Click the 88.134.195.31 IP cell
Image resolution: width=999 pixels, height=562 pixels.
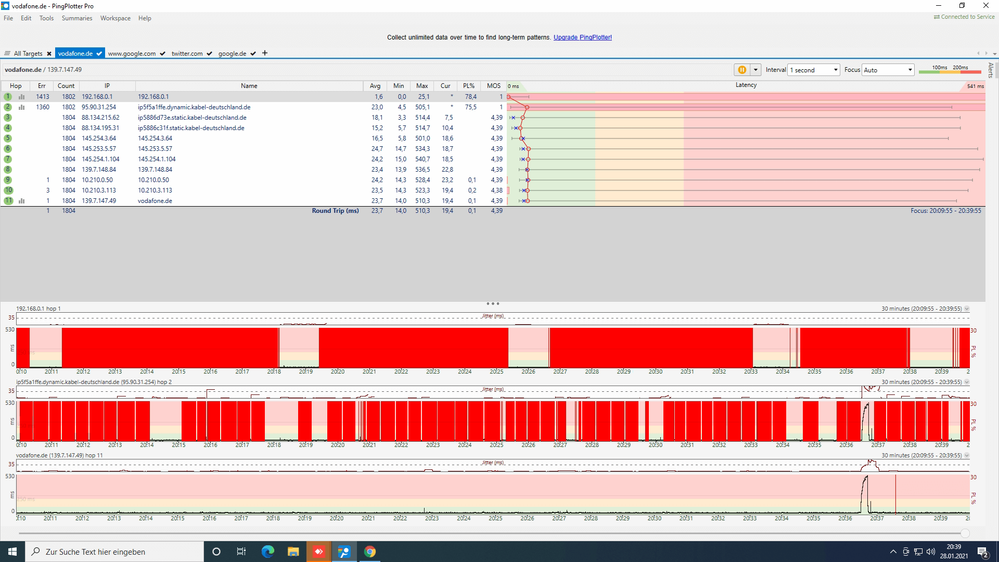pos(100,128)
